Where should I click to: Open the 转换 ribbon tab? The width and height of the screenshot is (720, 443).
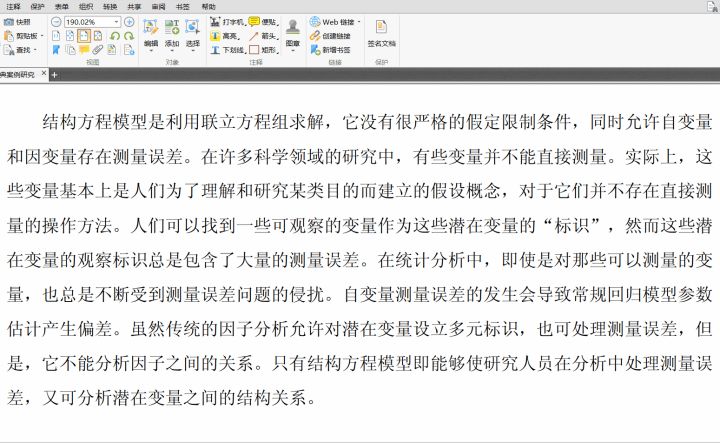(x=110, y=6)
